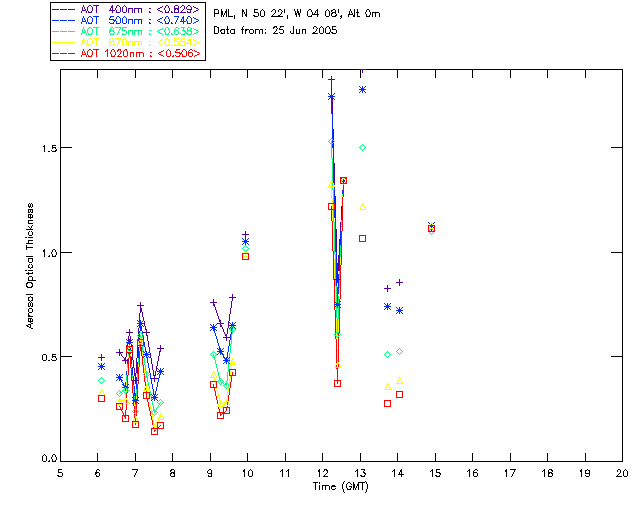Image resolution: width=640 pixels, height=512 pixels.
Task: Select the lowest red square marker near time 12.4
Action: click(x=338, y=383)
